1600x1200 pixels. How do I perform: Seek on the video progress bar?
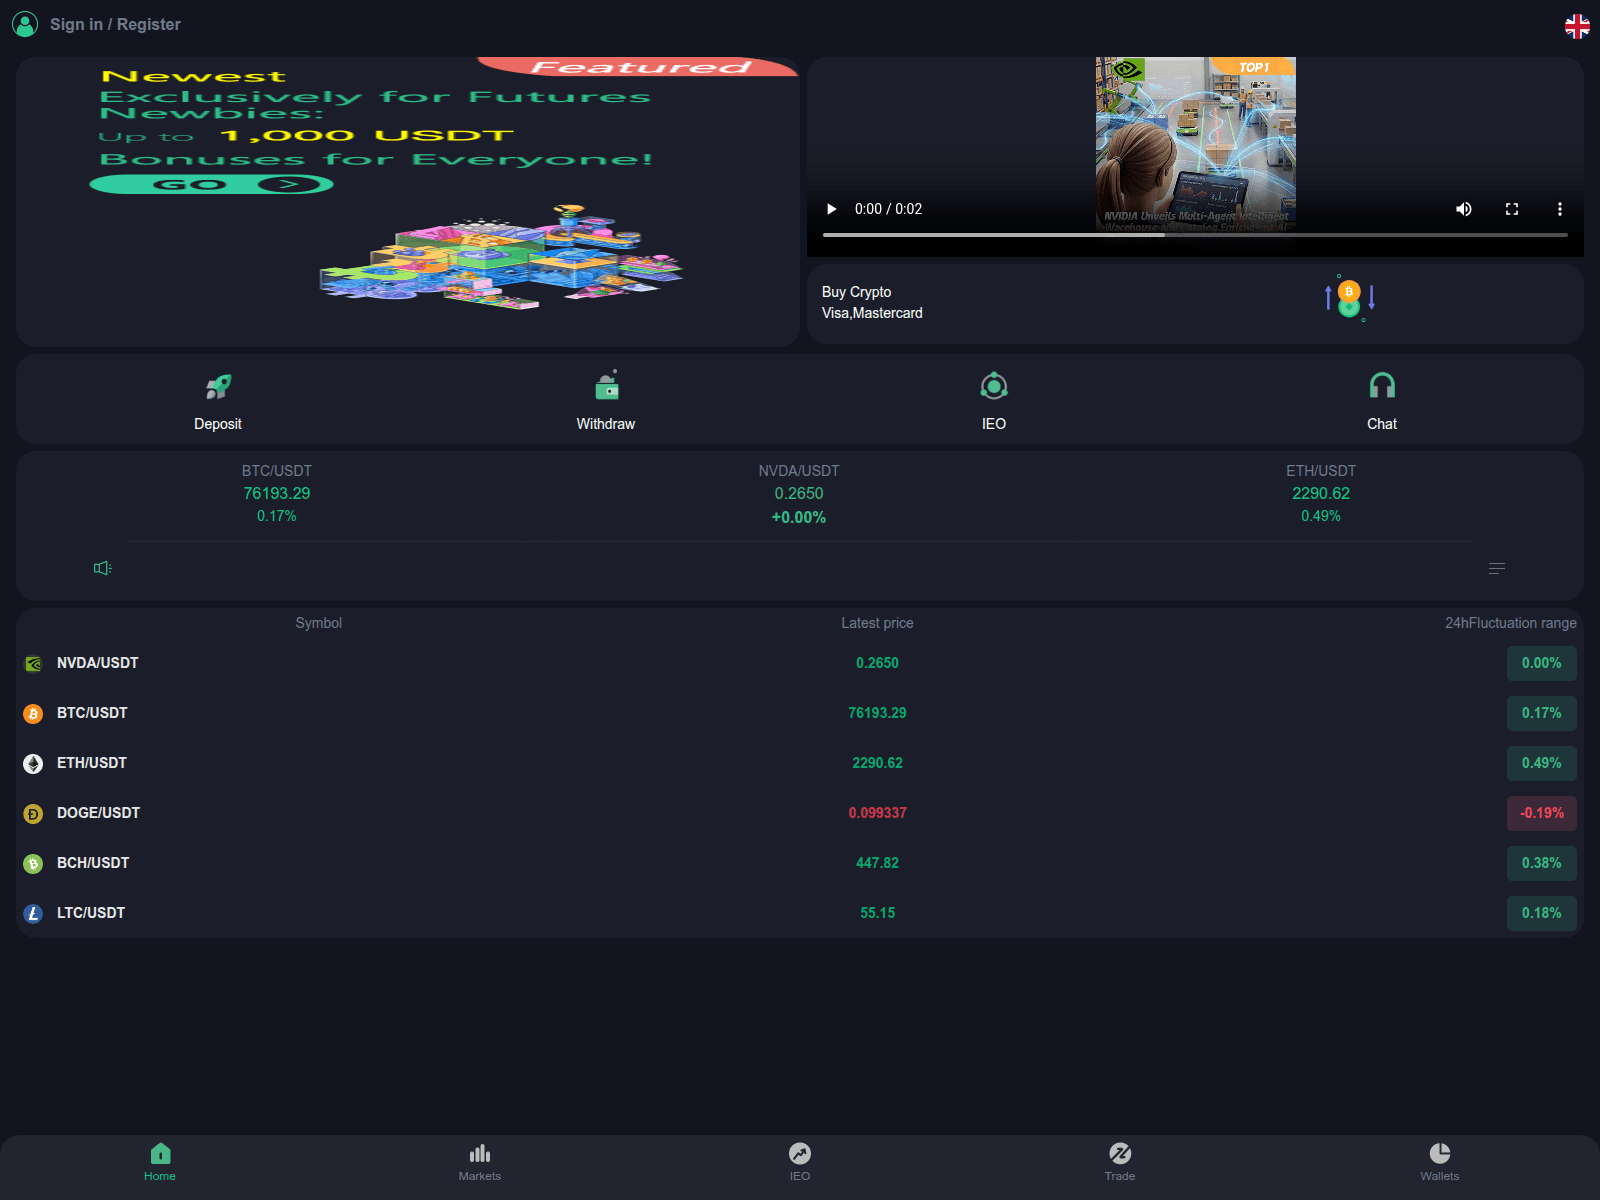tap(1195, 235)
